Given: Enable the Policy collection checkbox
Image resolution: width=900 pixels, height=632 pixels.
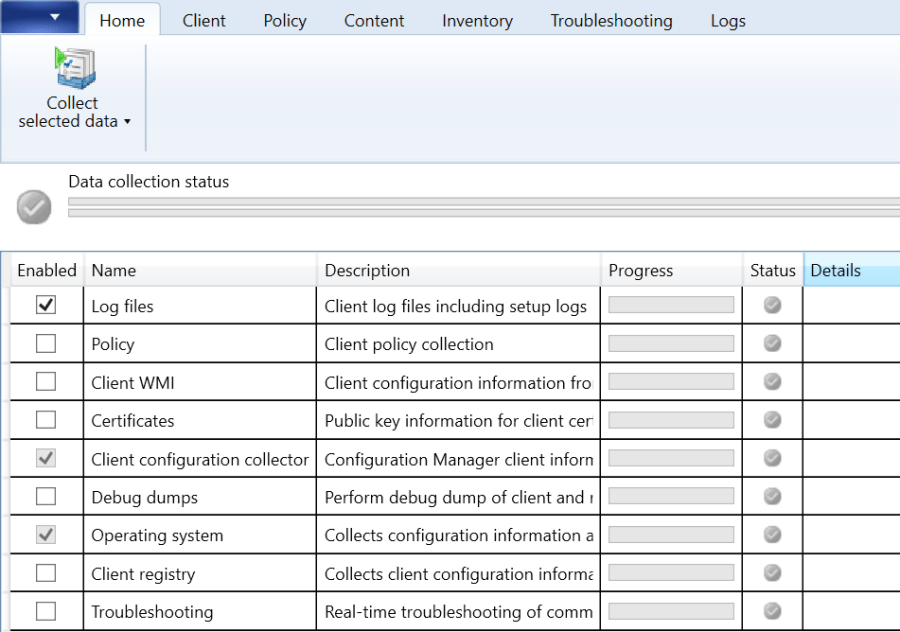Looking at the screenshot, I should [44, 343].
